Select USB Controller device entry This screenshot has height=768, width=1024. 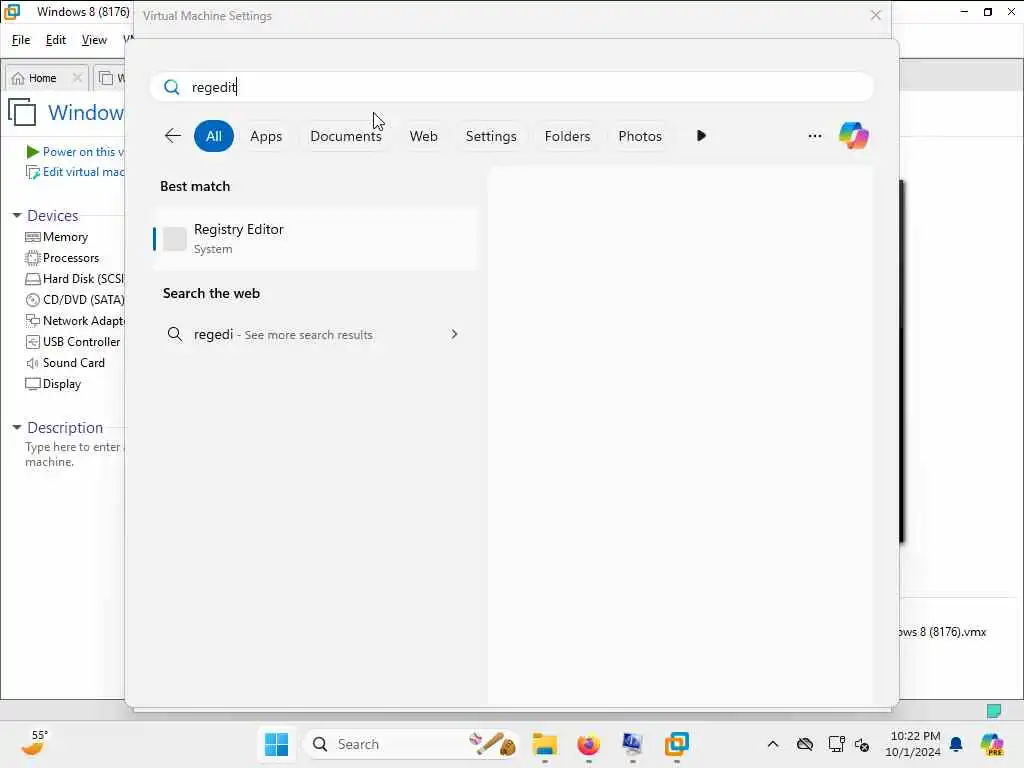point(82,342)
